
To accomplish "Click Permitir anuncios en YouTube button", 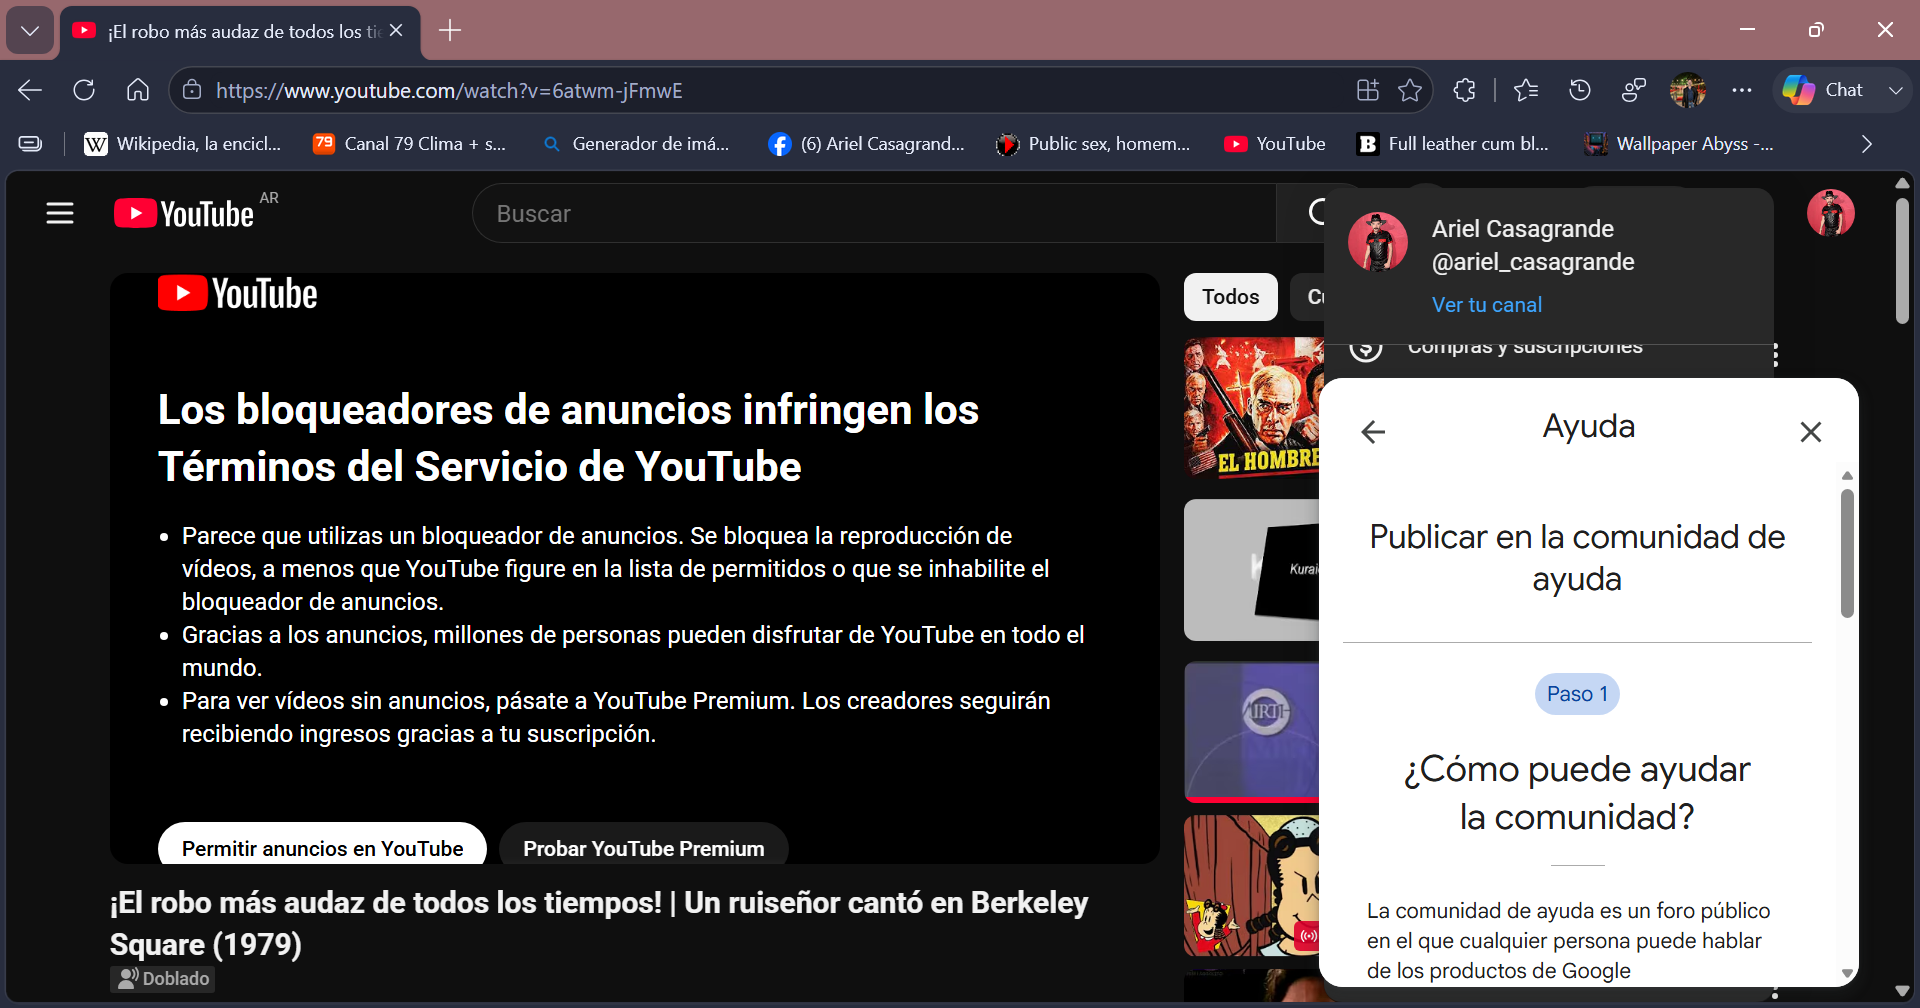I will click(x=322, y=844).
